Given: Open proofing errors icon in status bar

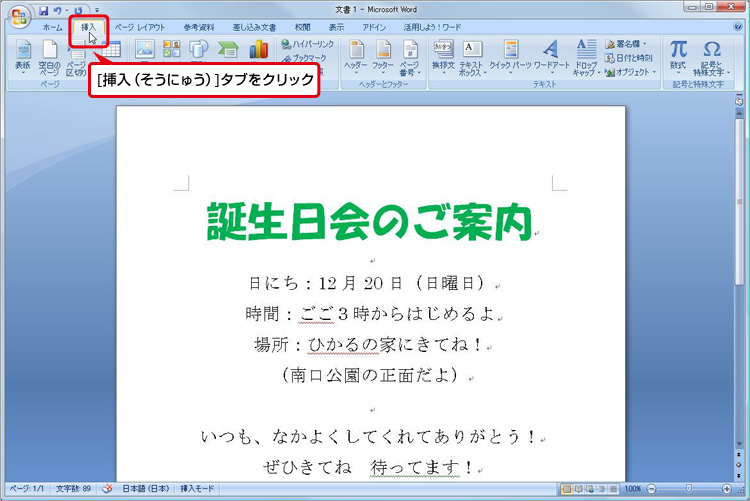Looking at the screenshot, I should point(107,489).
